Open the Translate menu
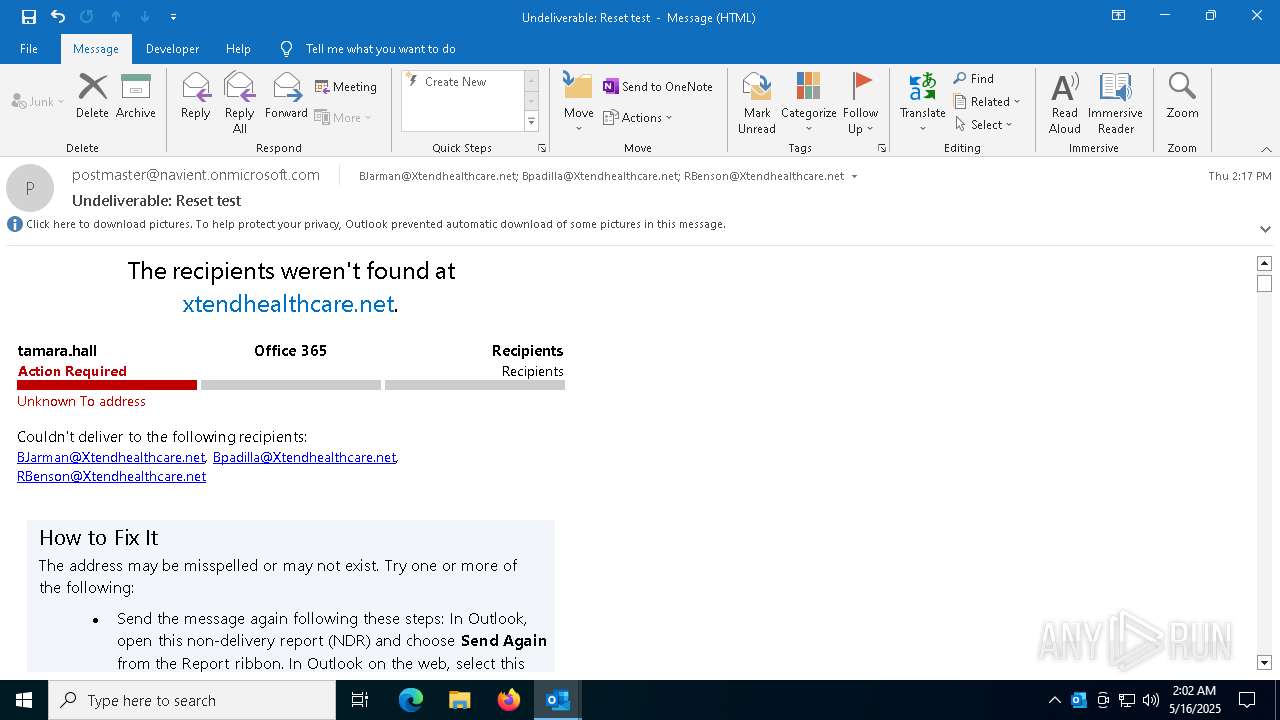This screenshot has width=1280, height=720. (922, 102)
